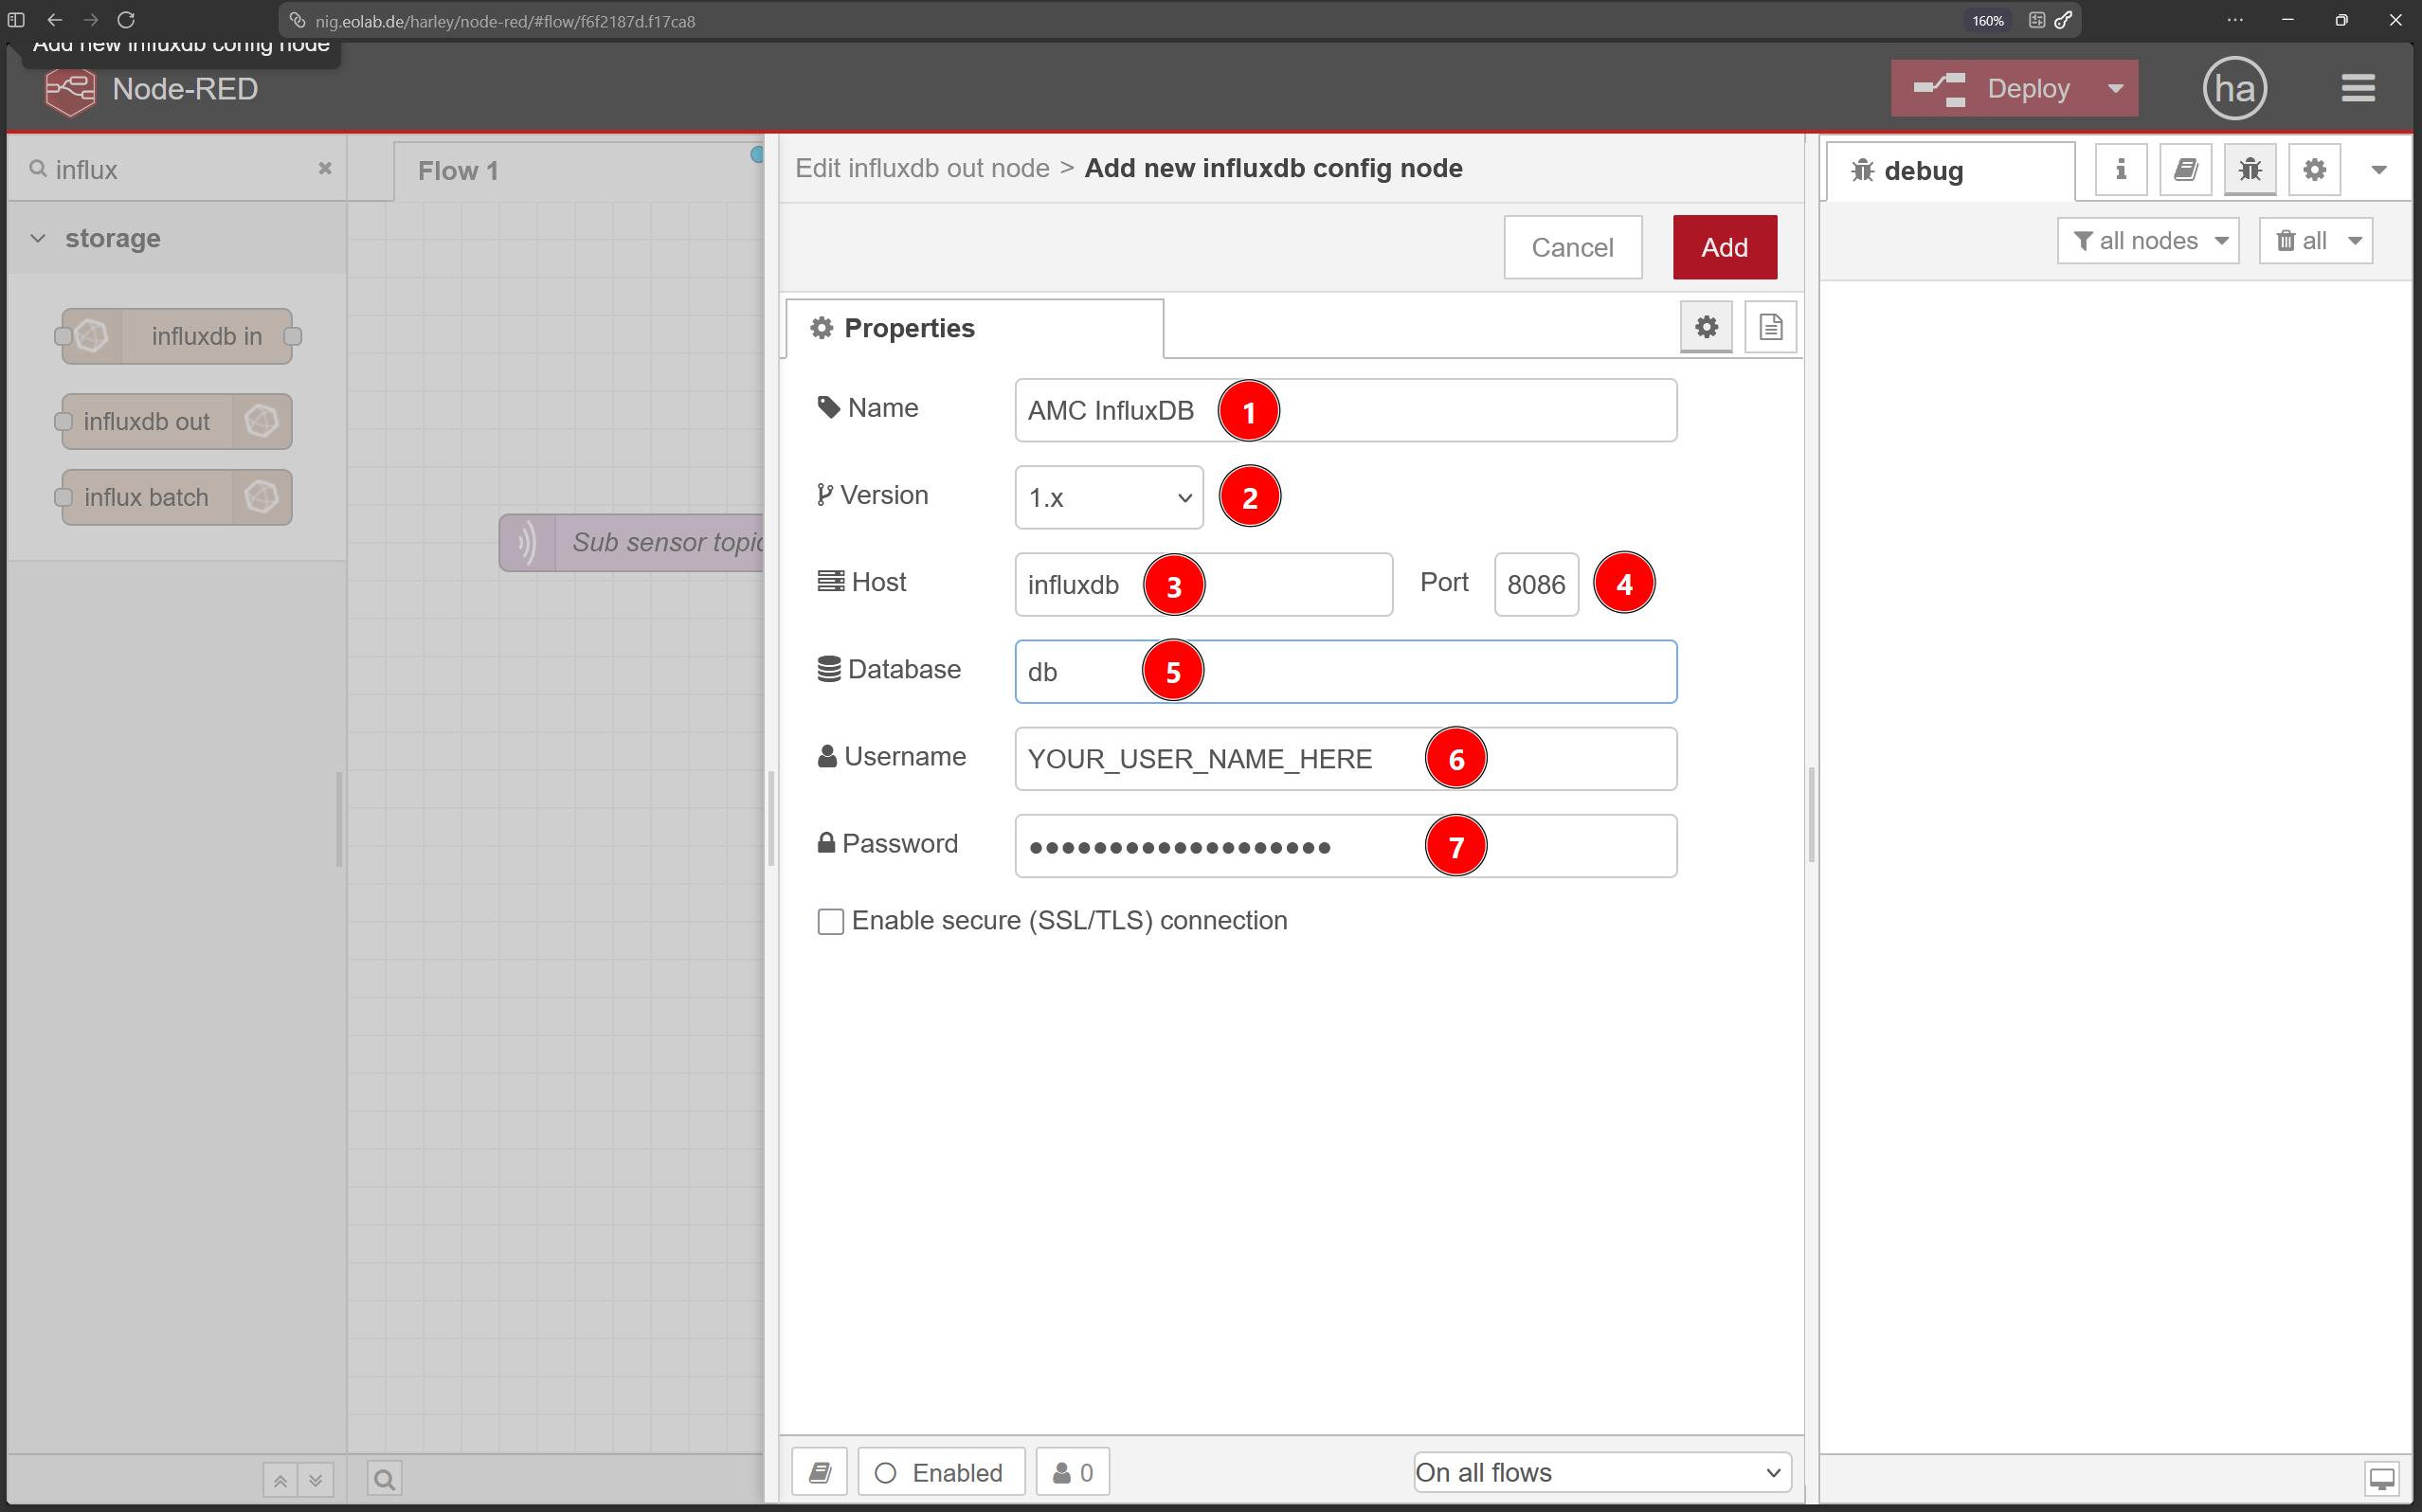The width and height of the screenshot is (2422, 1512).
Task: Expand all palette categories
Action: pyautogui.click(x=315, y=1480)
